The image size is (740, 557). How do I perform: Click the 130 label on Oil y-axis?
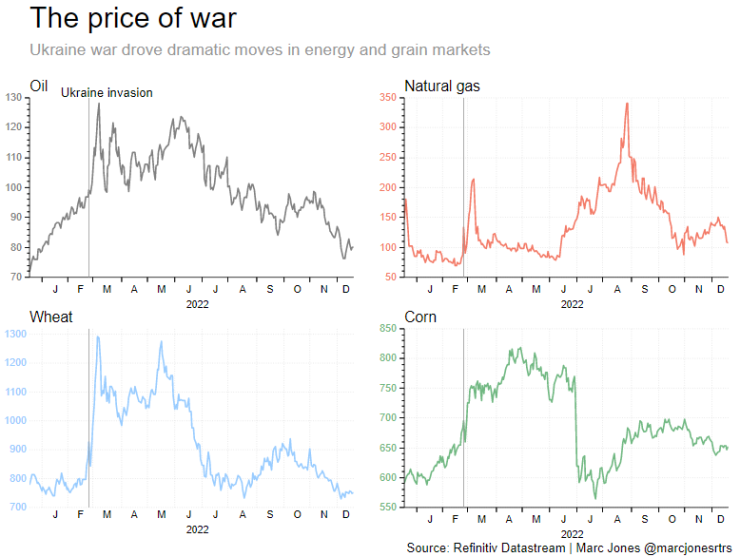pos(14,97)
